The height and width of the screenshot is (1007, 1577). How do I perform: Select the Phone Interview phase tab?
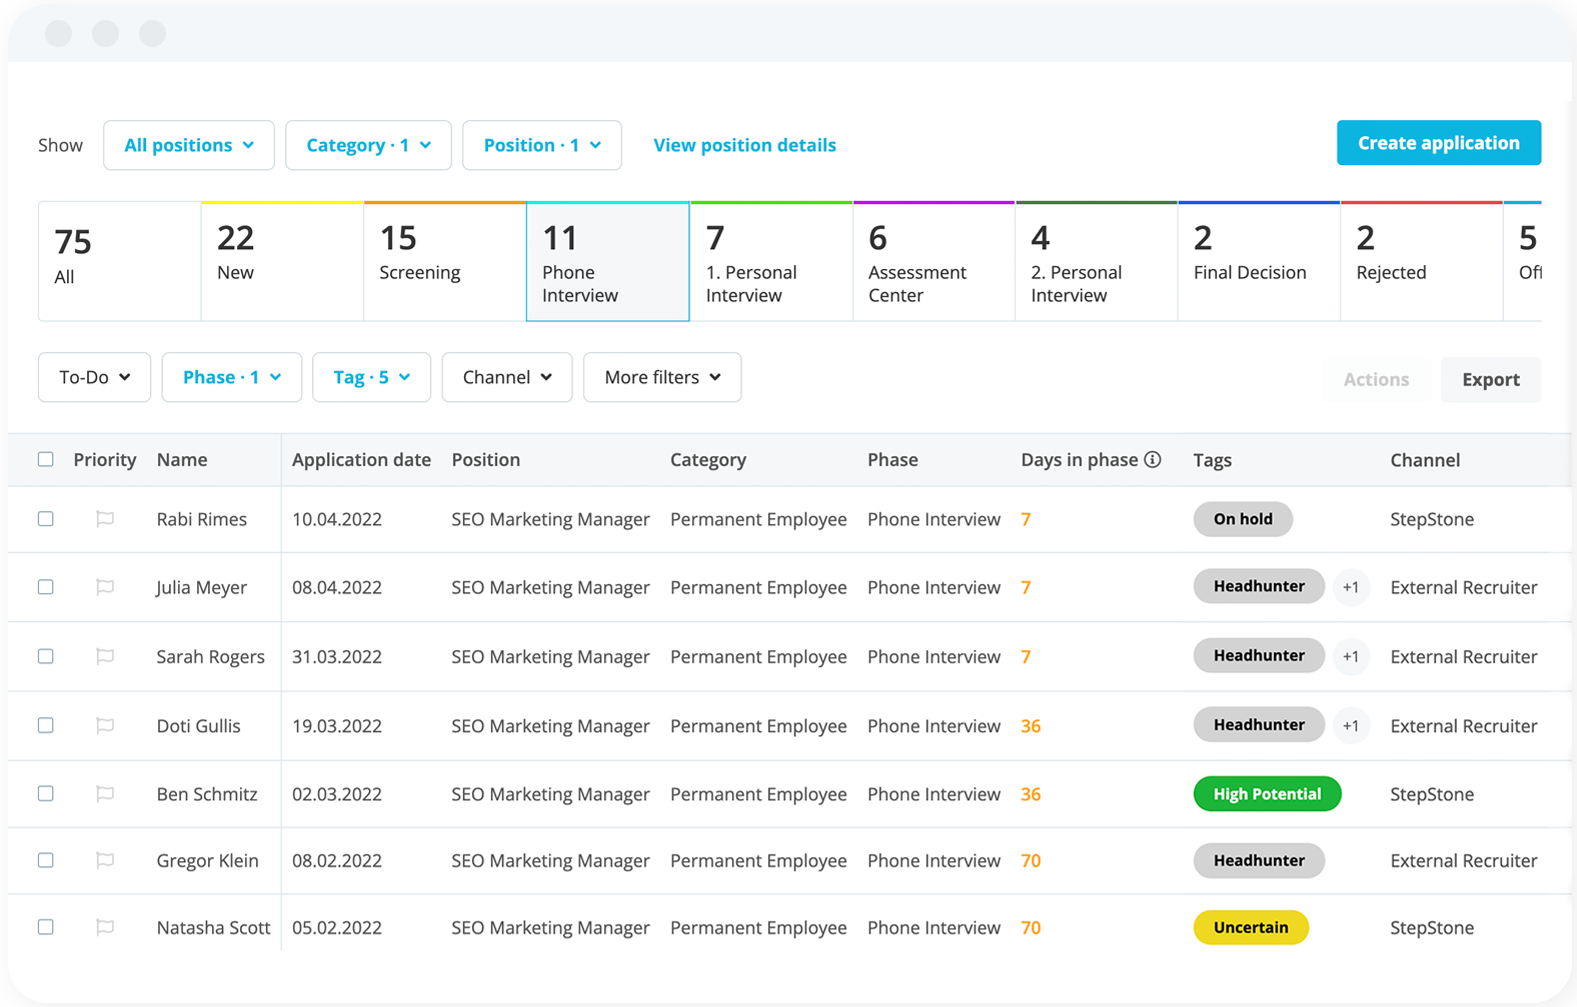(x=608, y=261)
